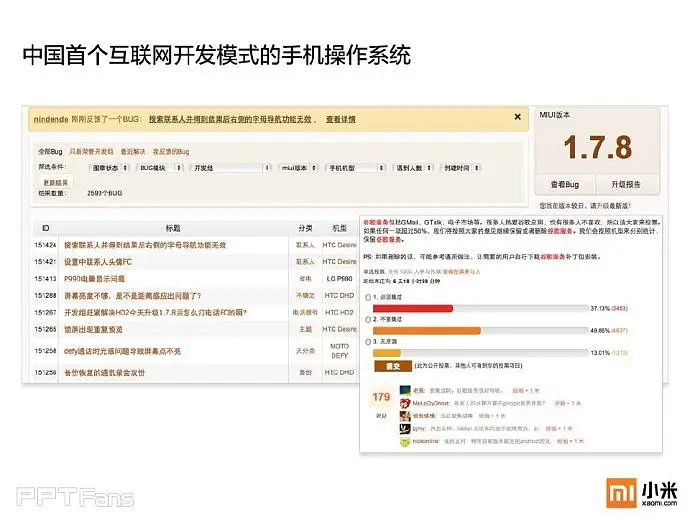
Task: Close the yellow BUG notification banner
Action: pyautogui.click(x=517, y=117)
